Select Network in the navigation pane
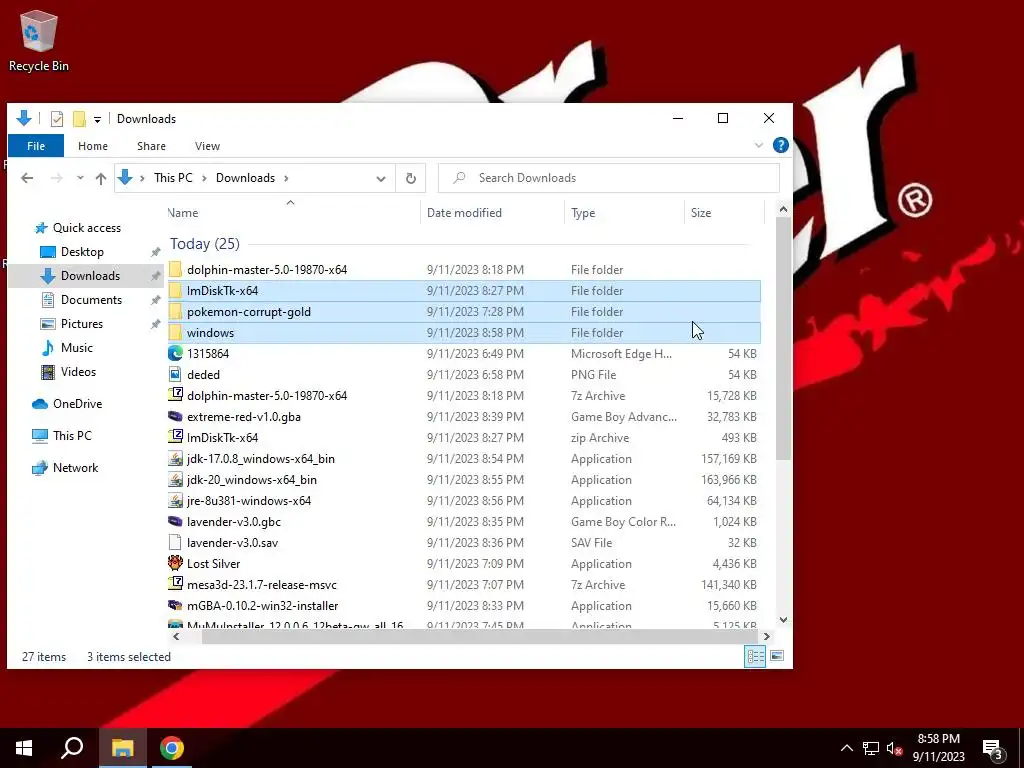The image size is (1024, 768). pos(75,468)
